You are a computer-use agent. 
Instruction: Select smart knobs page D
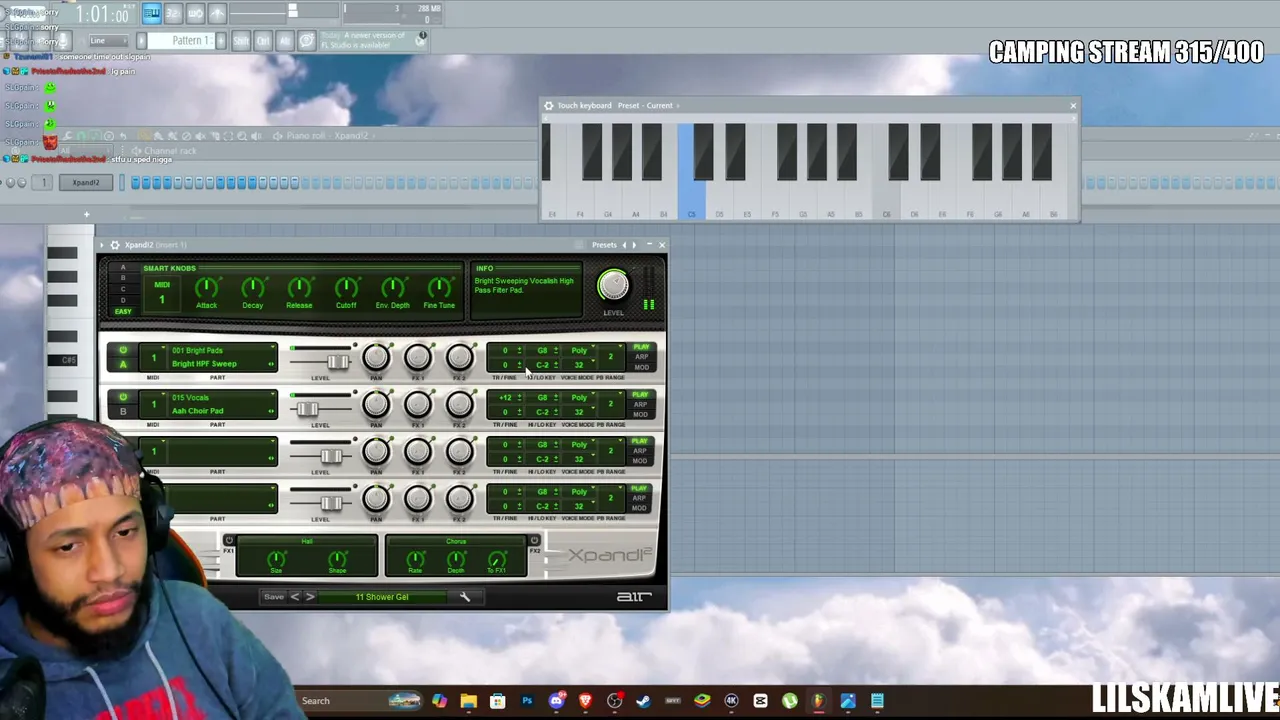tap(123, 300)
